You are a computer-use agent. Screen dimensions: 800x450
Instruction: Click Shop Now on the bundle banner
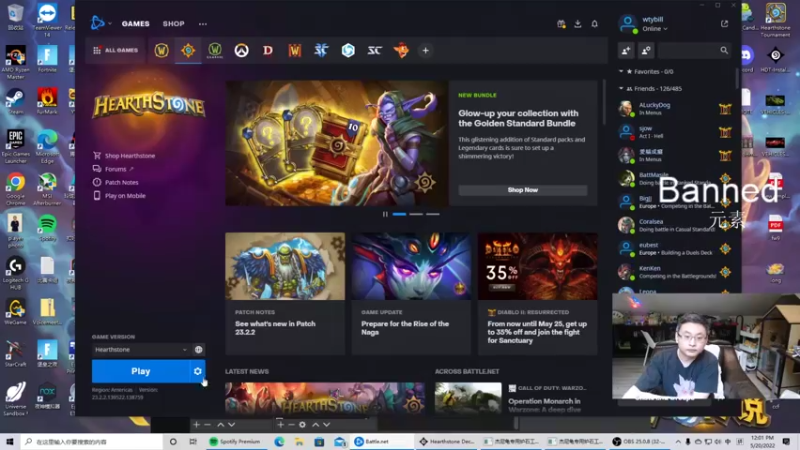(x=522, y=190)
